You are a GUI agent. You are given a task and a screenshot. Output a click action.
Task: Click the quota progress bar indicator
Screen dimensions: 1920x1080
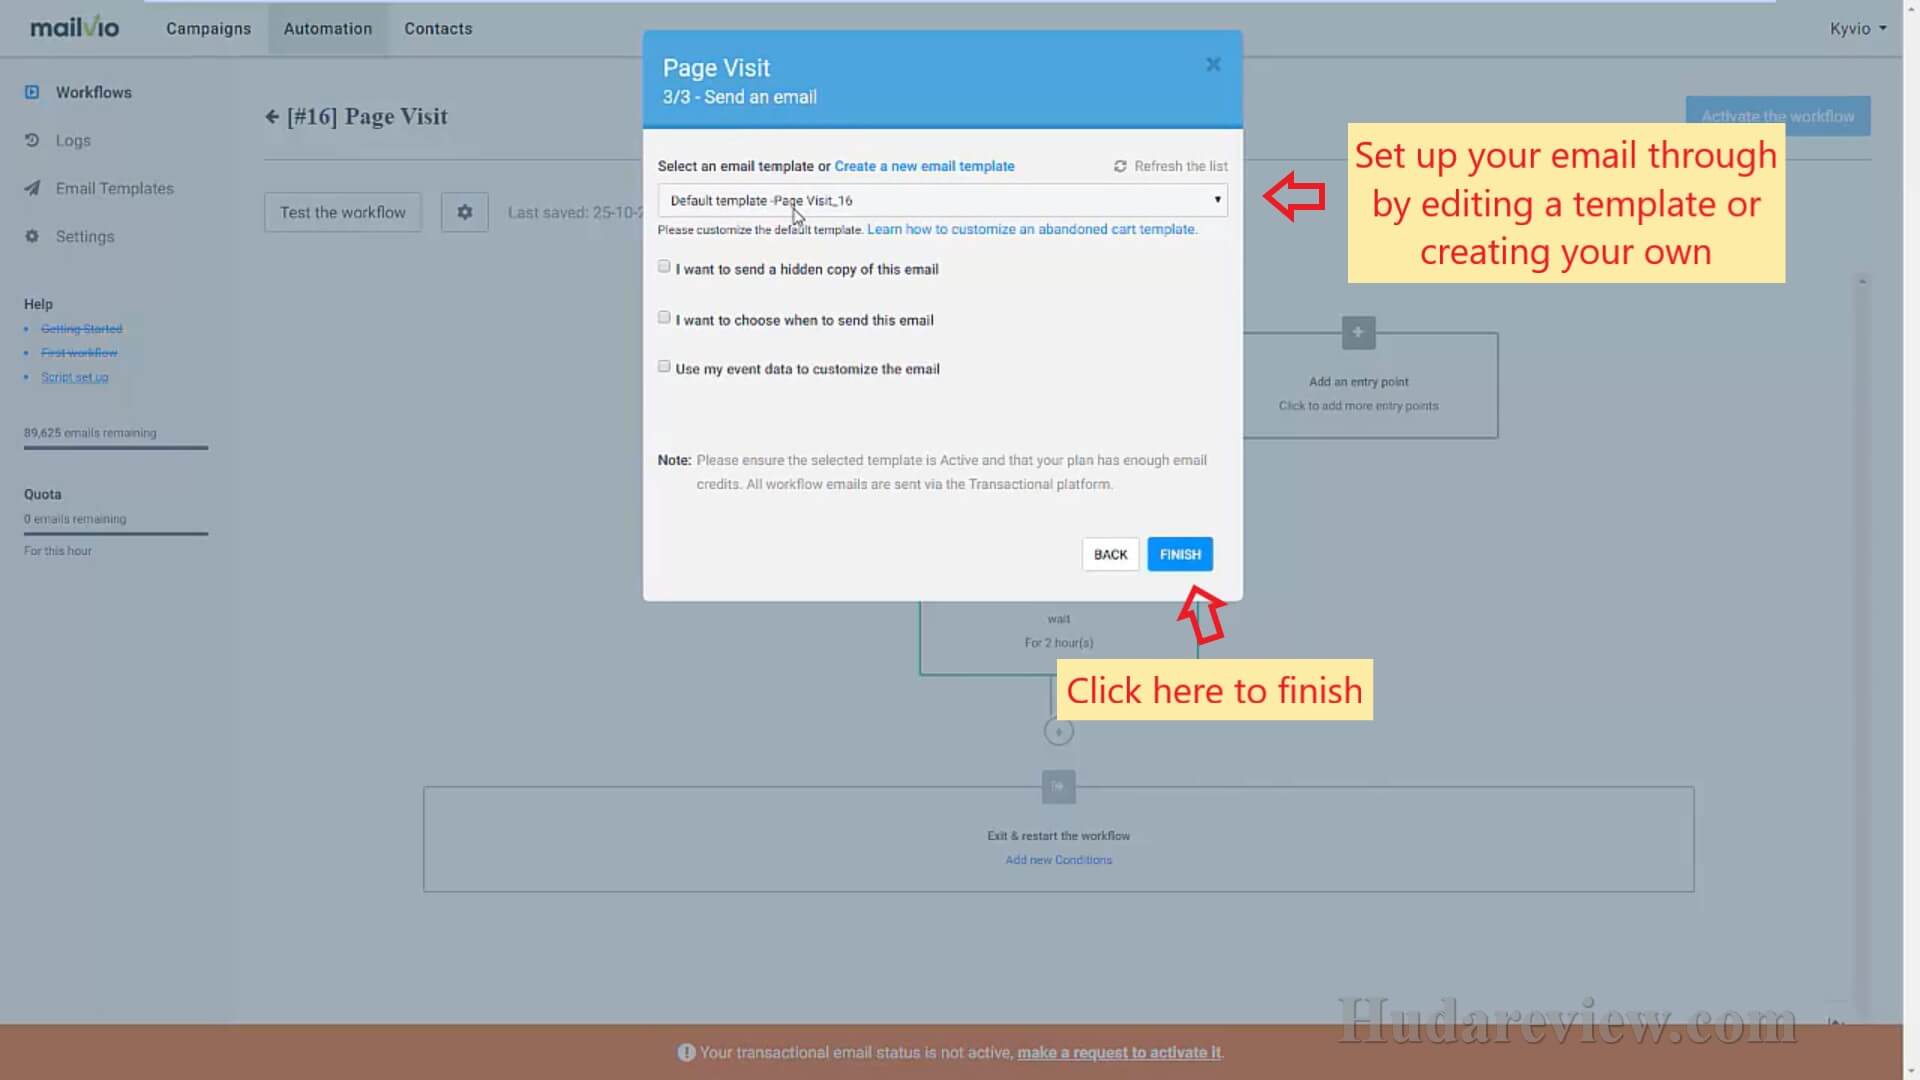[x=116, y=533]
